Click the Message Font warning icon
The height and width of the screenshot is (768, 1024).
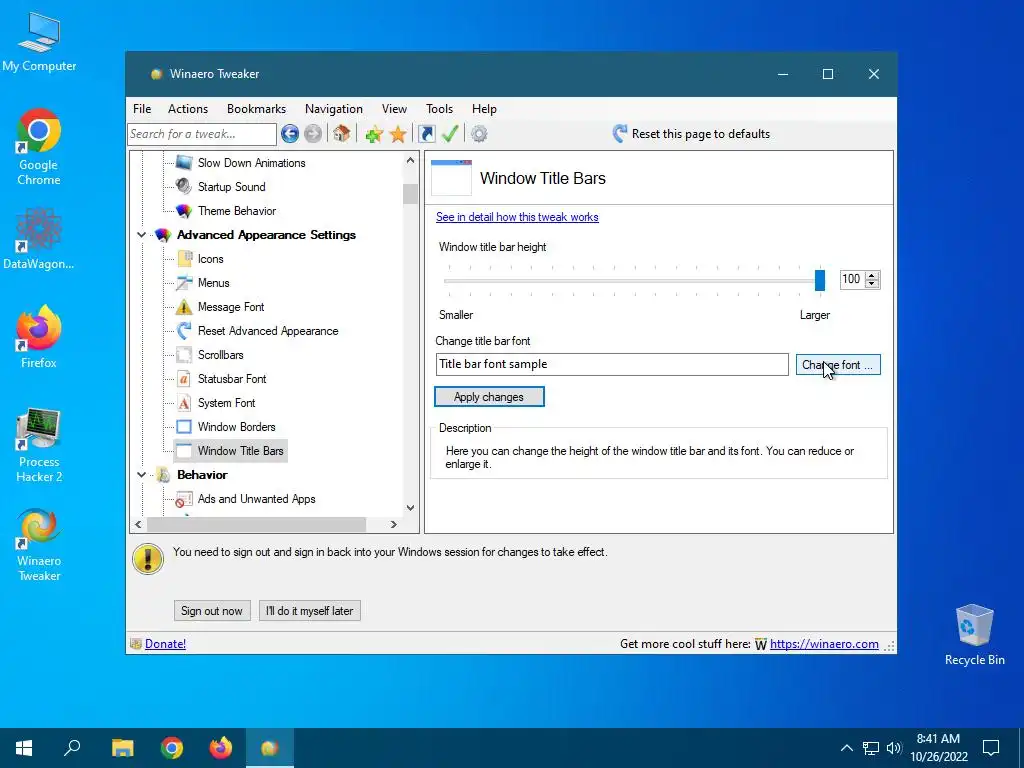pyautogui.click(x=184, y=307)
